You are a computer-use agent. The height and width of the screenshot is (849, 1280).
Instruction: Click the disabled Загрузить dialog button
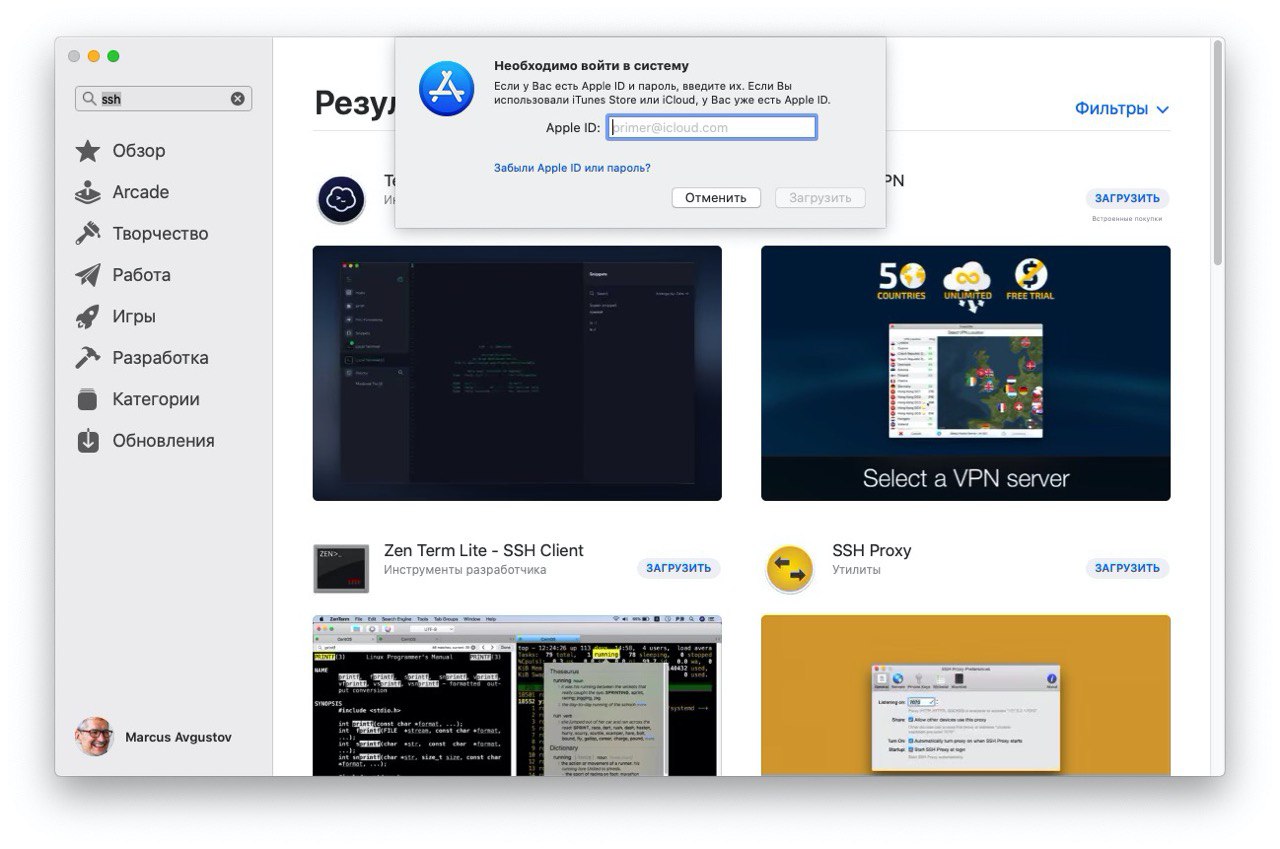820,198
